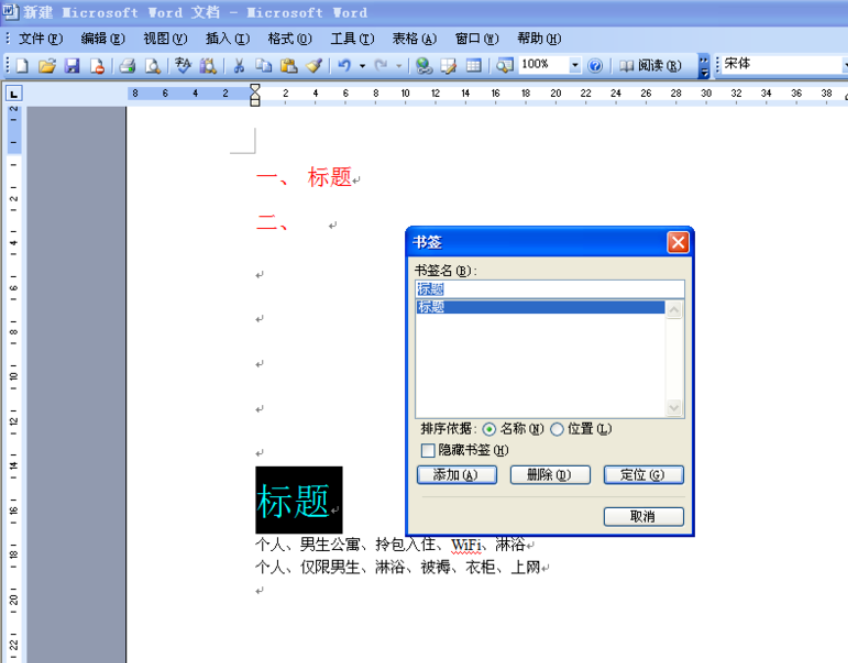Expand the toolbar options chevron beside 阅读
Image resolution: width=848 pixels, height=663 pixels.
tap(704, 66)
